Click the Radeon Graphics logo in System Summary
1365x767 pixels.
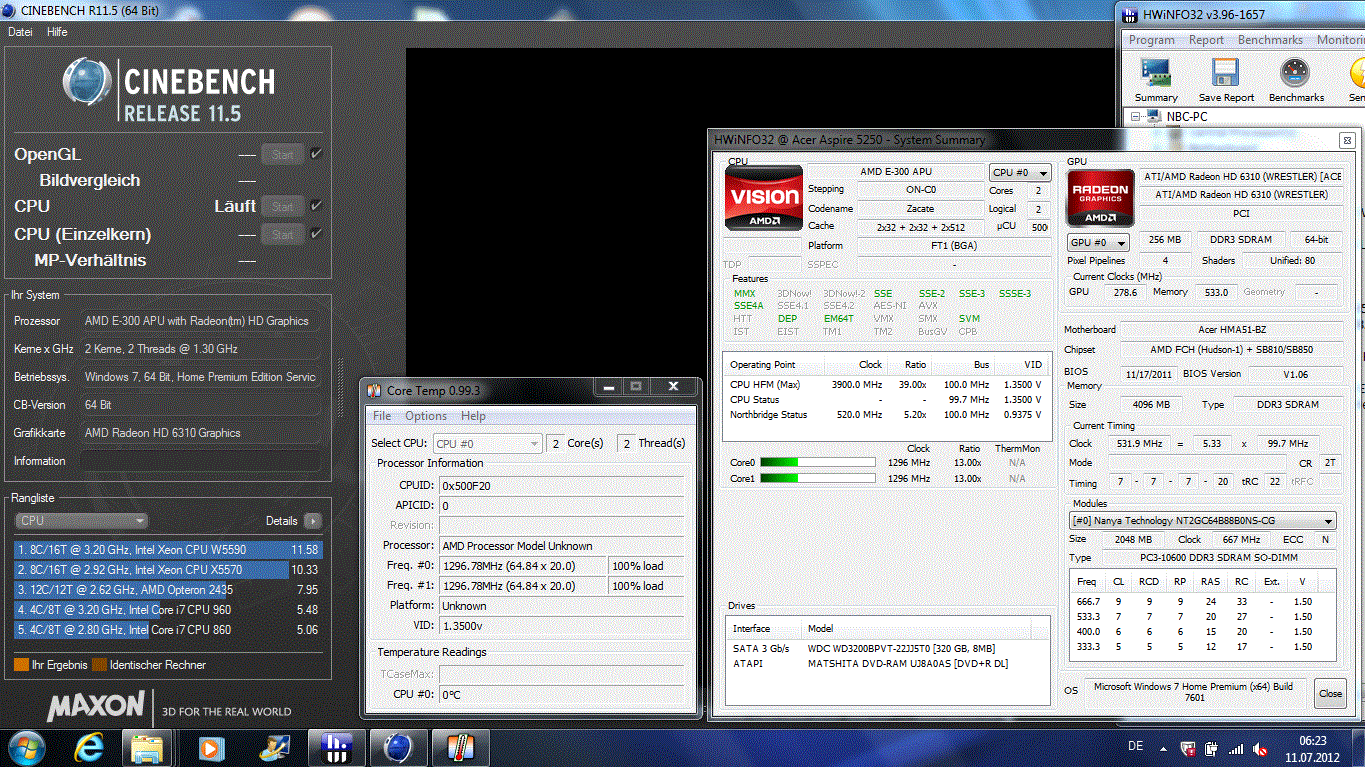click(x=1100, y=197)
